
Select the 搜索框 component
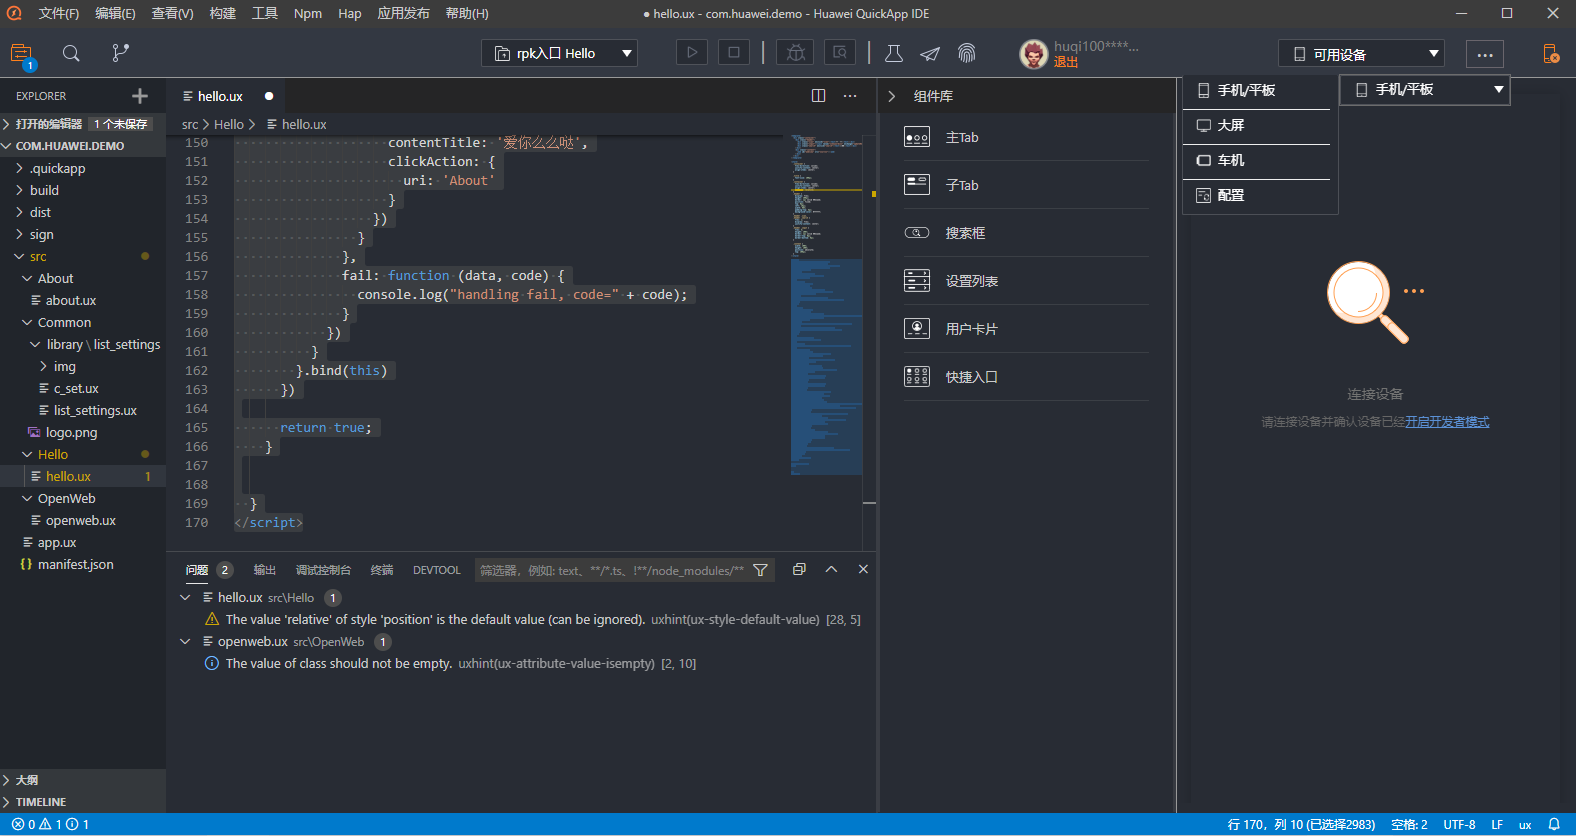point(1026,233)
